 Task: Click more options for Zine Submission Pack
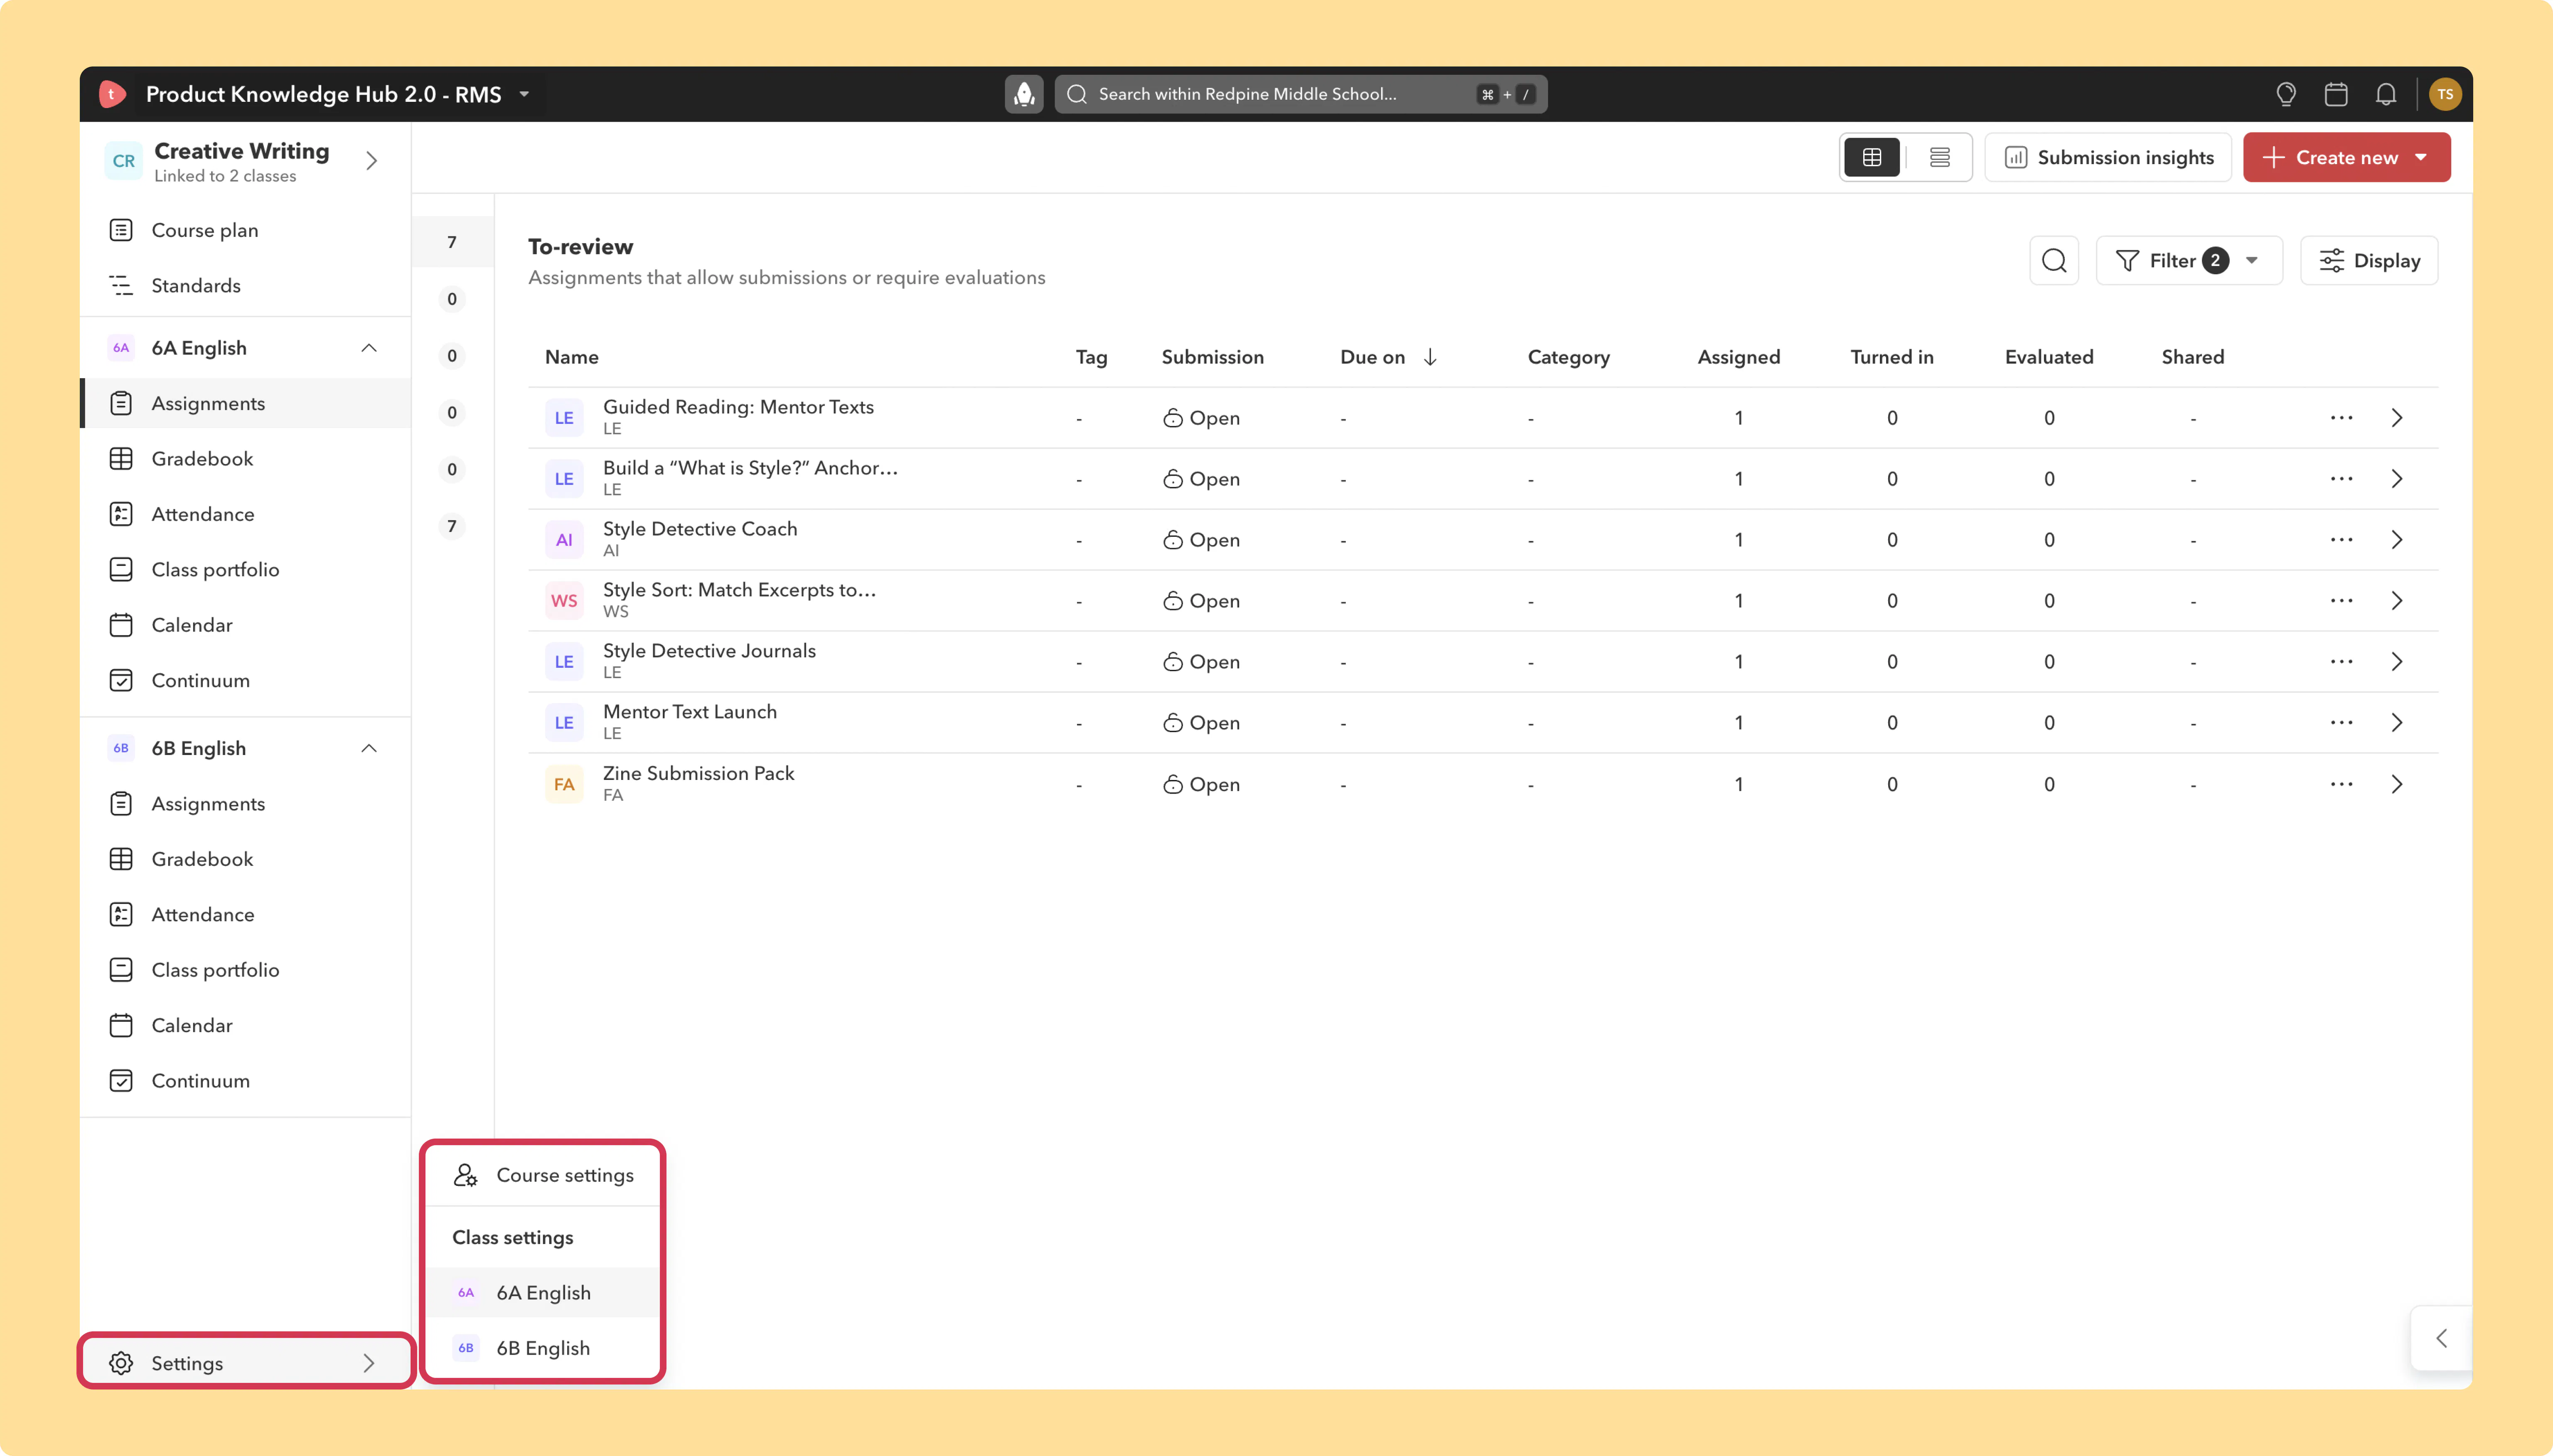[x=2341, y=785]
